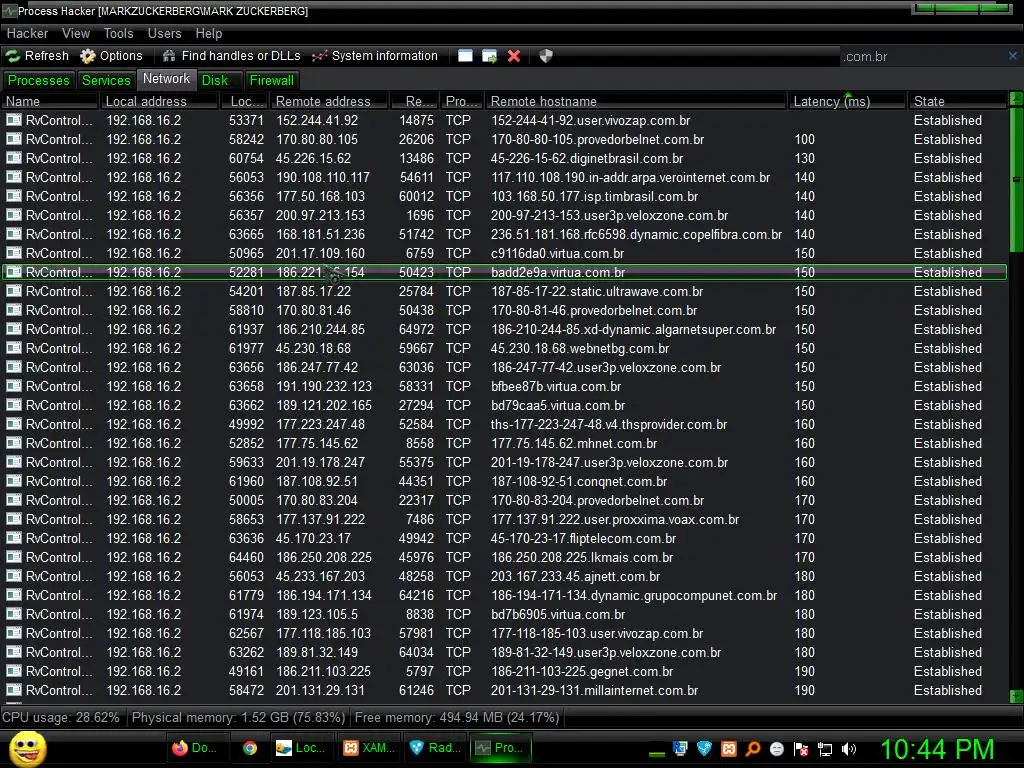
Task: Select hostname badd2e9a.virtua.com.br
Action: pos(558,272)
